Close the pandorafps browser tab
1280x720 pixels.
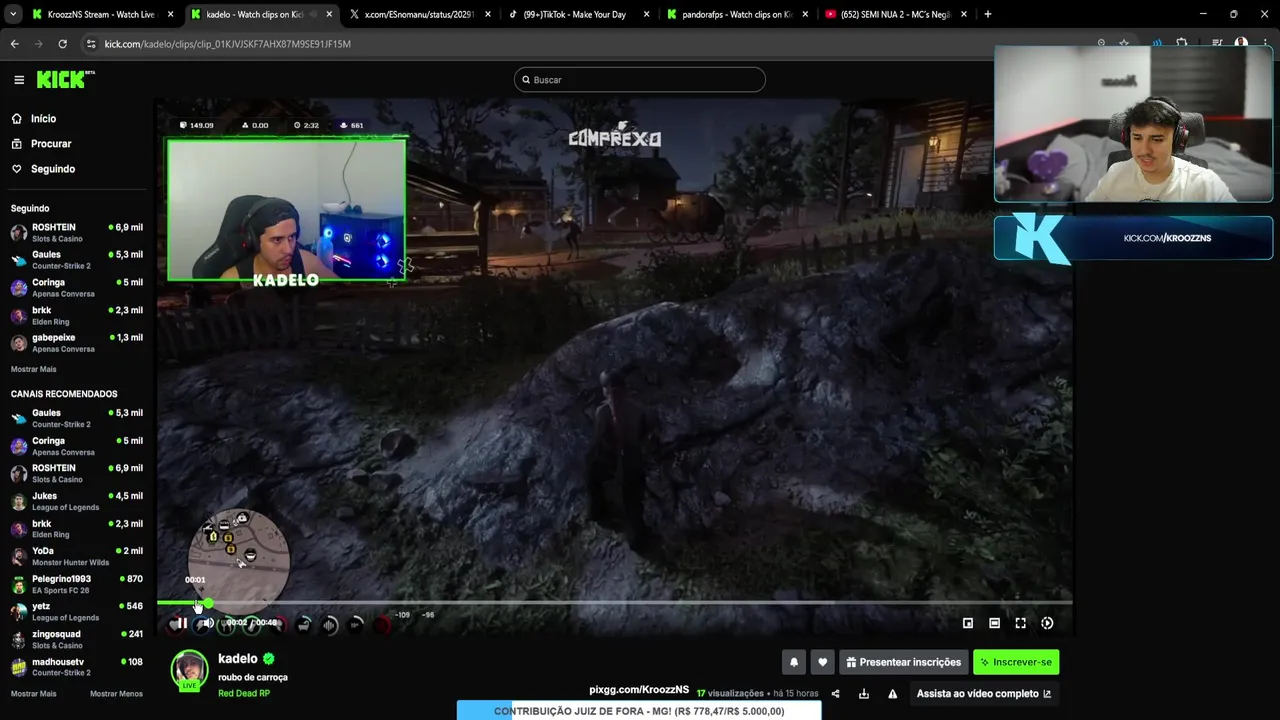coord(805,14)
